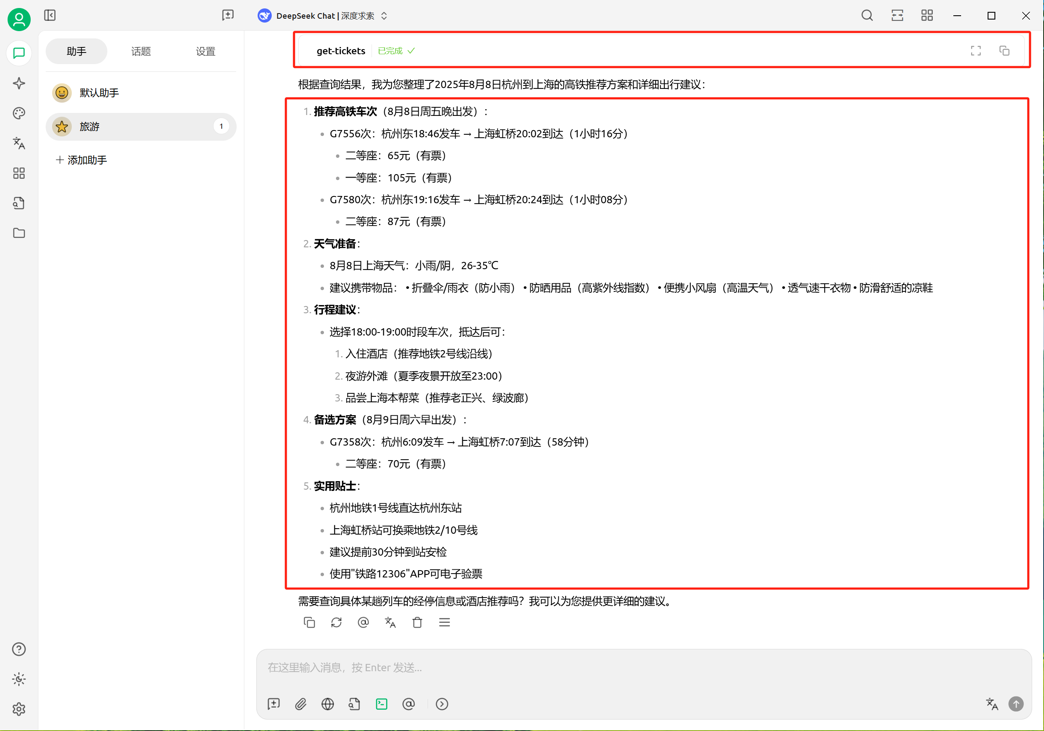1044x731 pixels.
Task: Click the G7358次 train line text
Action: coord(459,442)
